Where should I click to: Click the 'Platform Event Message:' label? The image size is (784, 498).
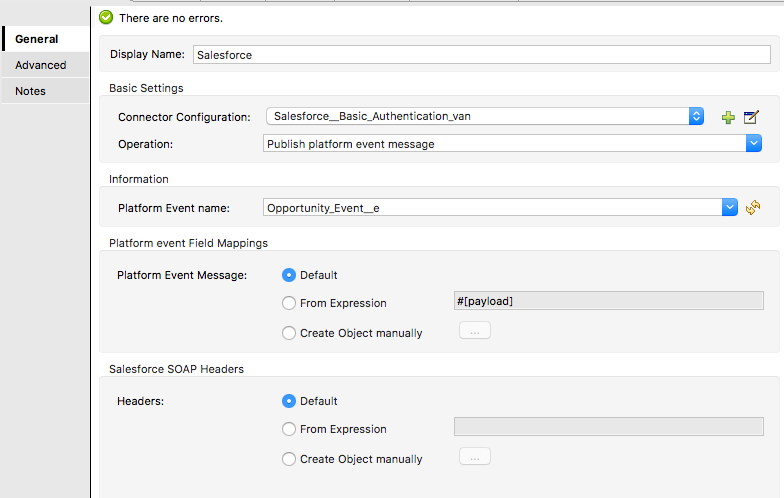click(182, 275)
